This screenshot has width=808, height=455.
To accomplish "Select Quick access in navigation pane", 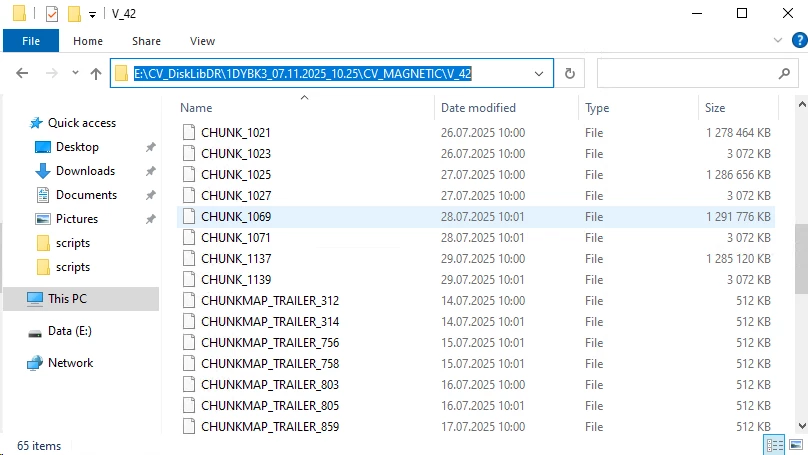I will click(81, 123).
